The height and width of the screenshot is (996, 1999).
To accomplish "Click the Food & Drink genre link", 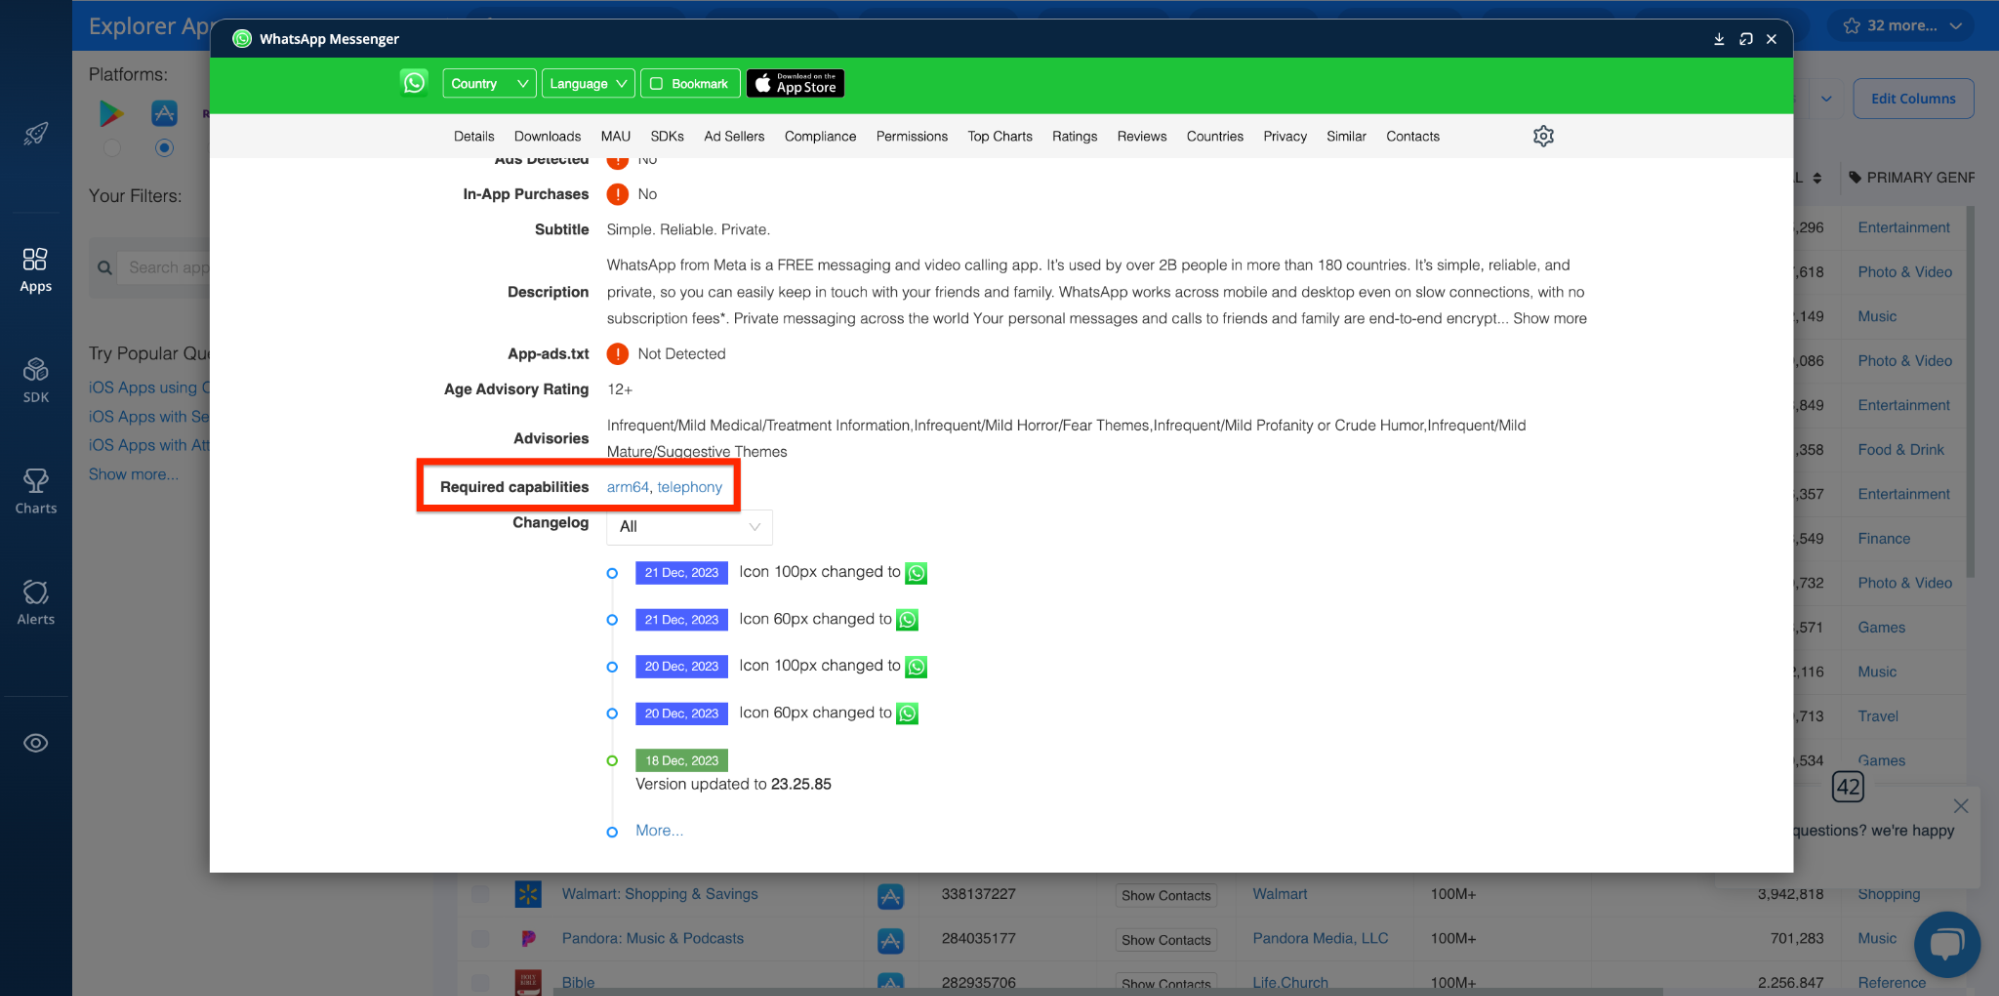I will (x=1900, y=450).
